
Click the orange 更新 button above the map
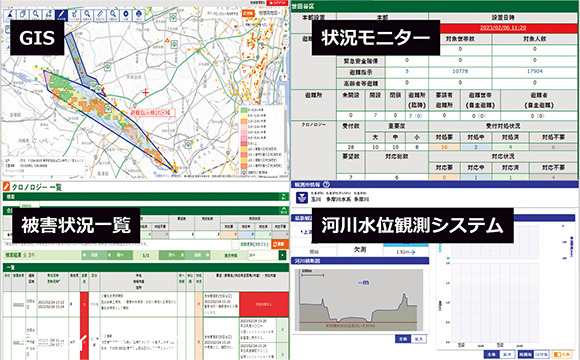click(x=248, y=13)
